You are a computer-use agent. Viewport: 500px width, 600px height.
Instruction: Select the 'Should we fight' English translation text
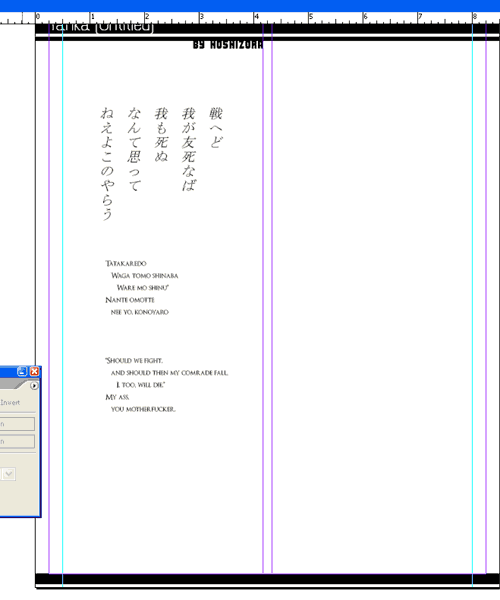point(166,385)
